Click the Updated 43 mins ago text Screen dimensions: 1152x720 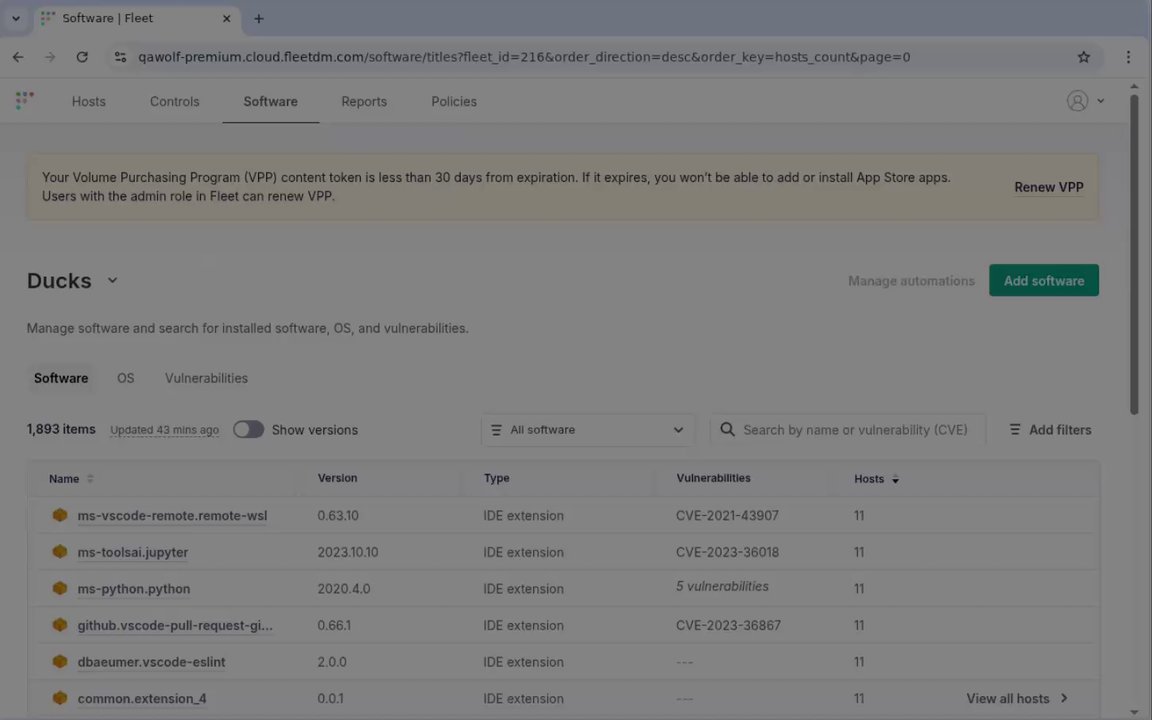(165, 430)
